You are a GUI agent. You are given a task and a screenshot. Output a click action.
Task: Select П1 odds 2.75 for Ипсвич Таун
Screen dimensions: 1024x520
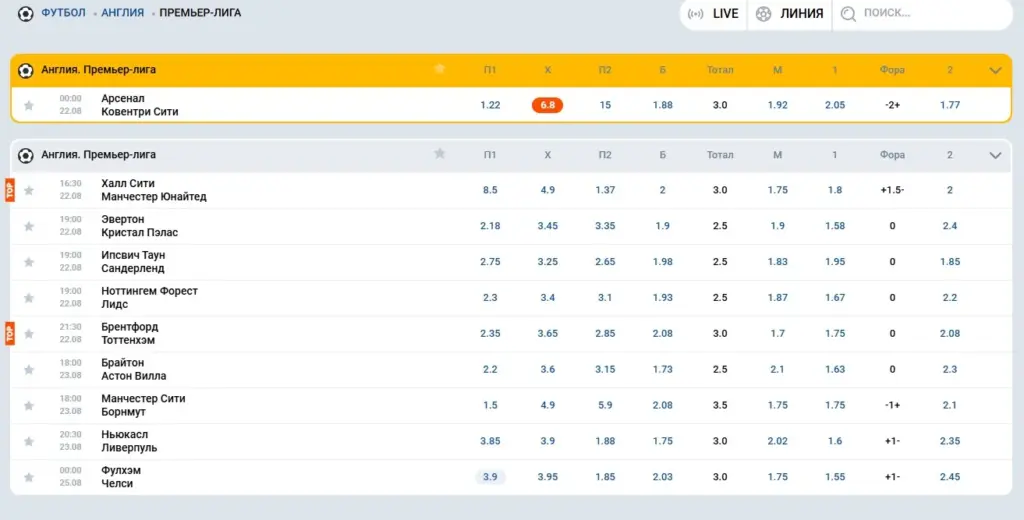click(490, 262)
